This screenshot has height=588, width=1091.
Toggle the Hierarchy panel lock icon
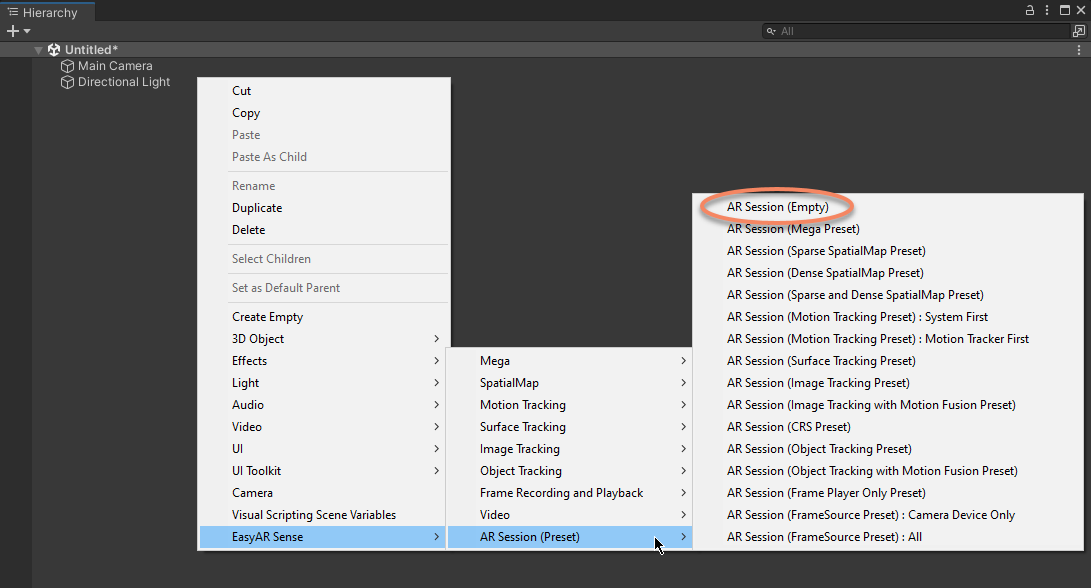[1030, 10]
